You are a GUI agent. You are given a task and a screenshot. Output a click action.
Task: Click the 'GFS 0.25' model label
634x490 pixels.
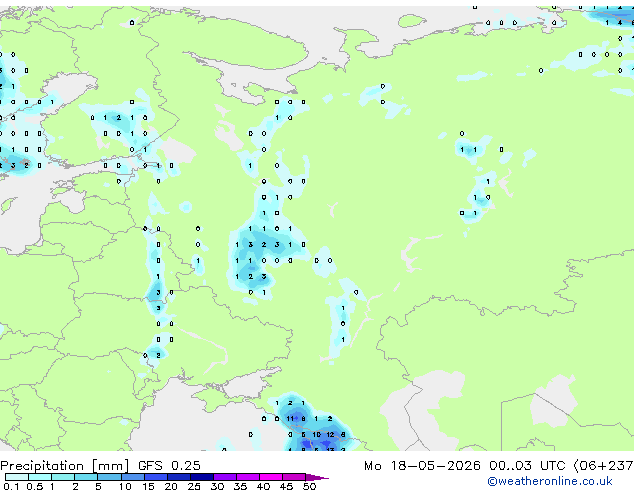tap(169, 466)
